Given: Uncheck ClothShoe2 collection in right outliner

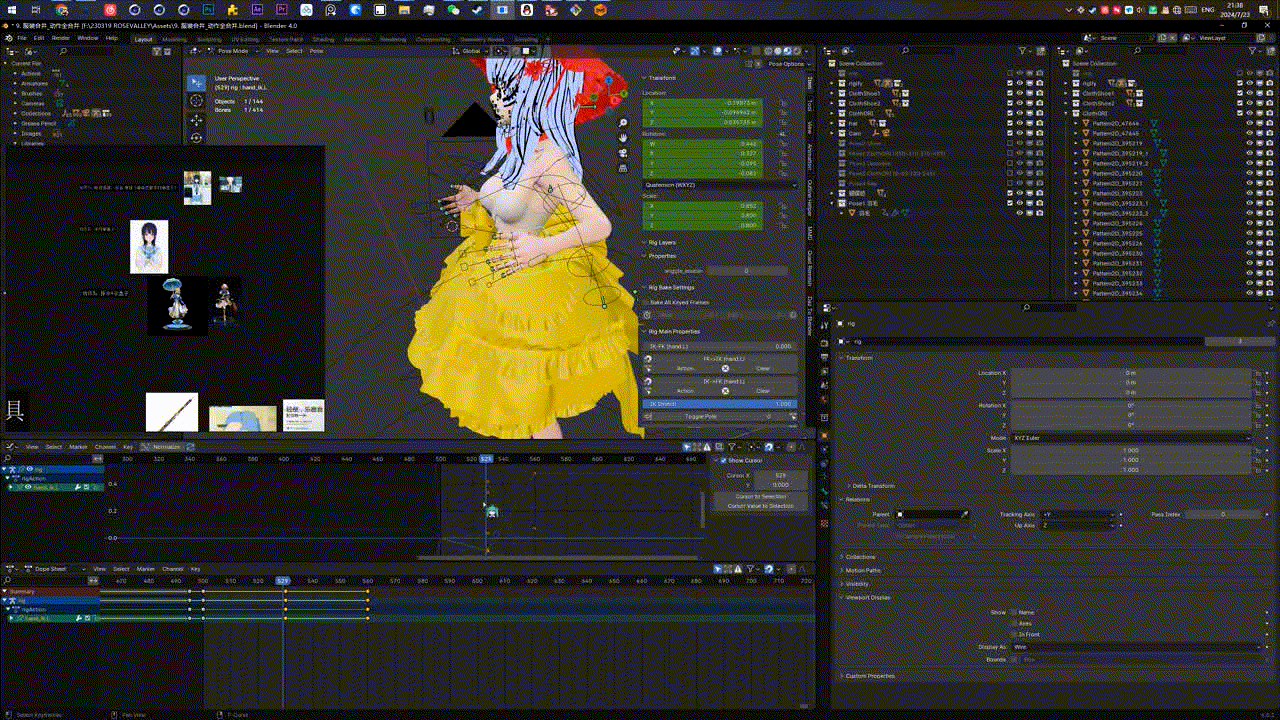Looking at the screenshot, I should point(1241,102).
